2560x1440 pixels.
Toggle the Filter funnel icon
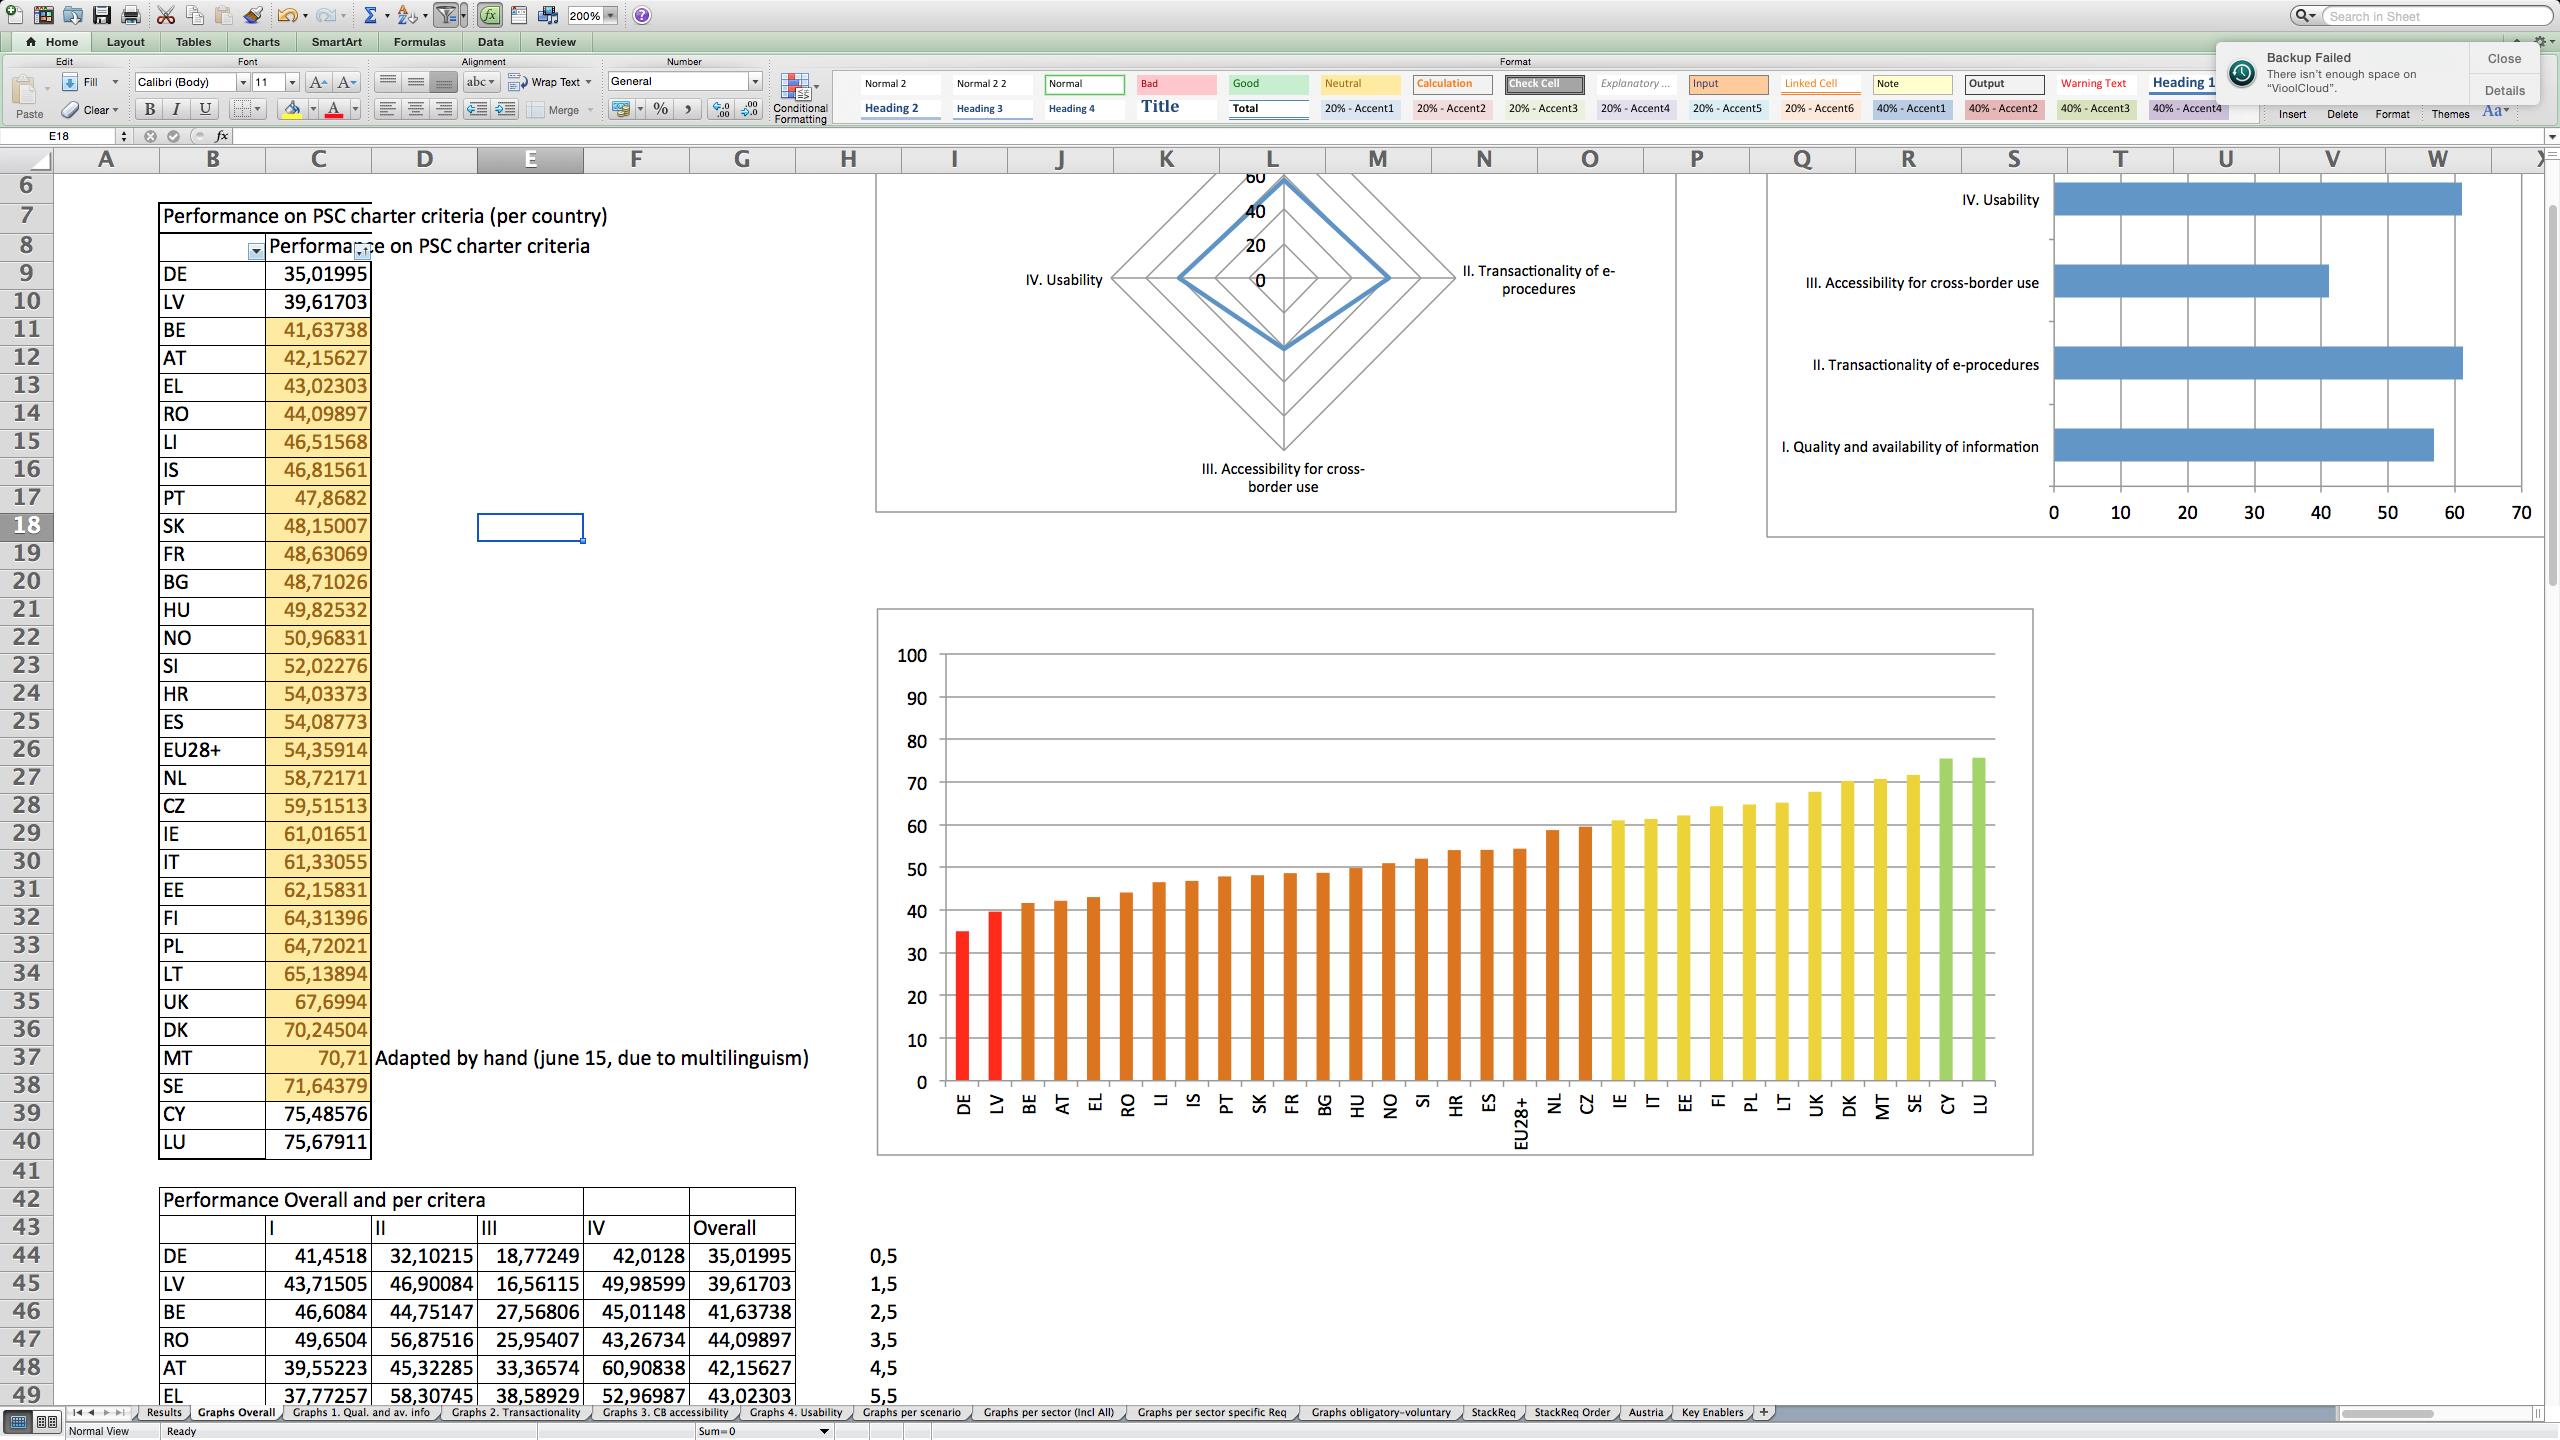pos(447,15)
